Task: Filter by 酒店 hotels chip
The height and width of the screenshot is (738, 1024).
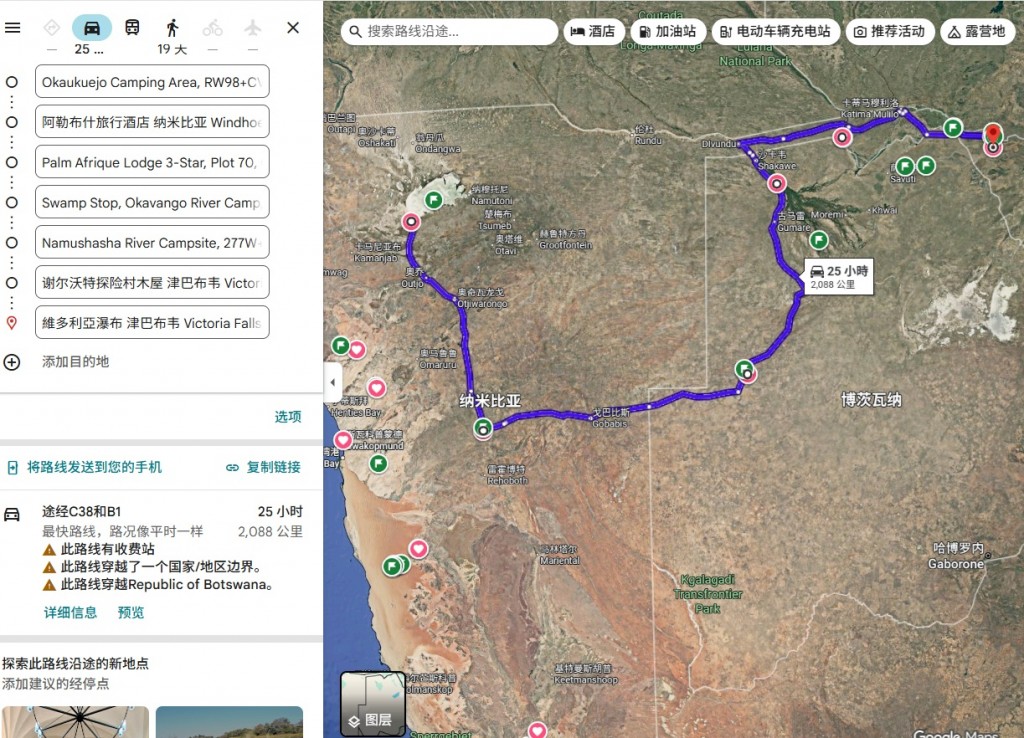Action: [x=593, y=31]
